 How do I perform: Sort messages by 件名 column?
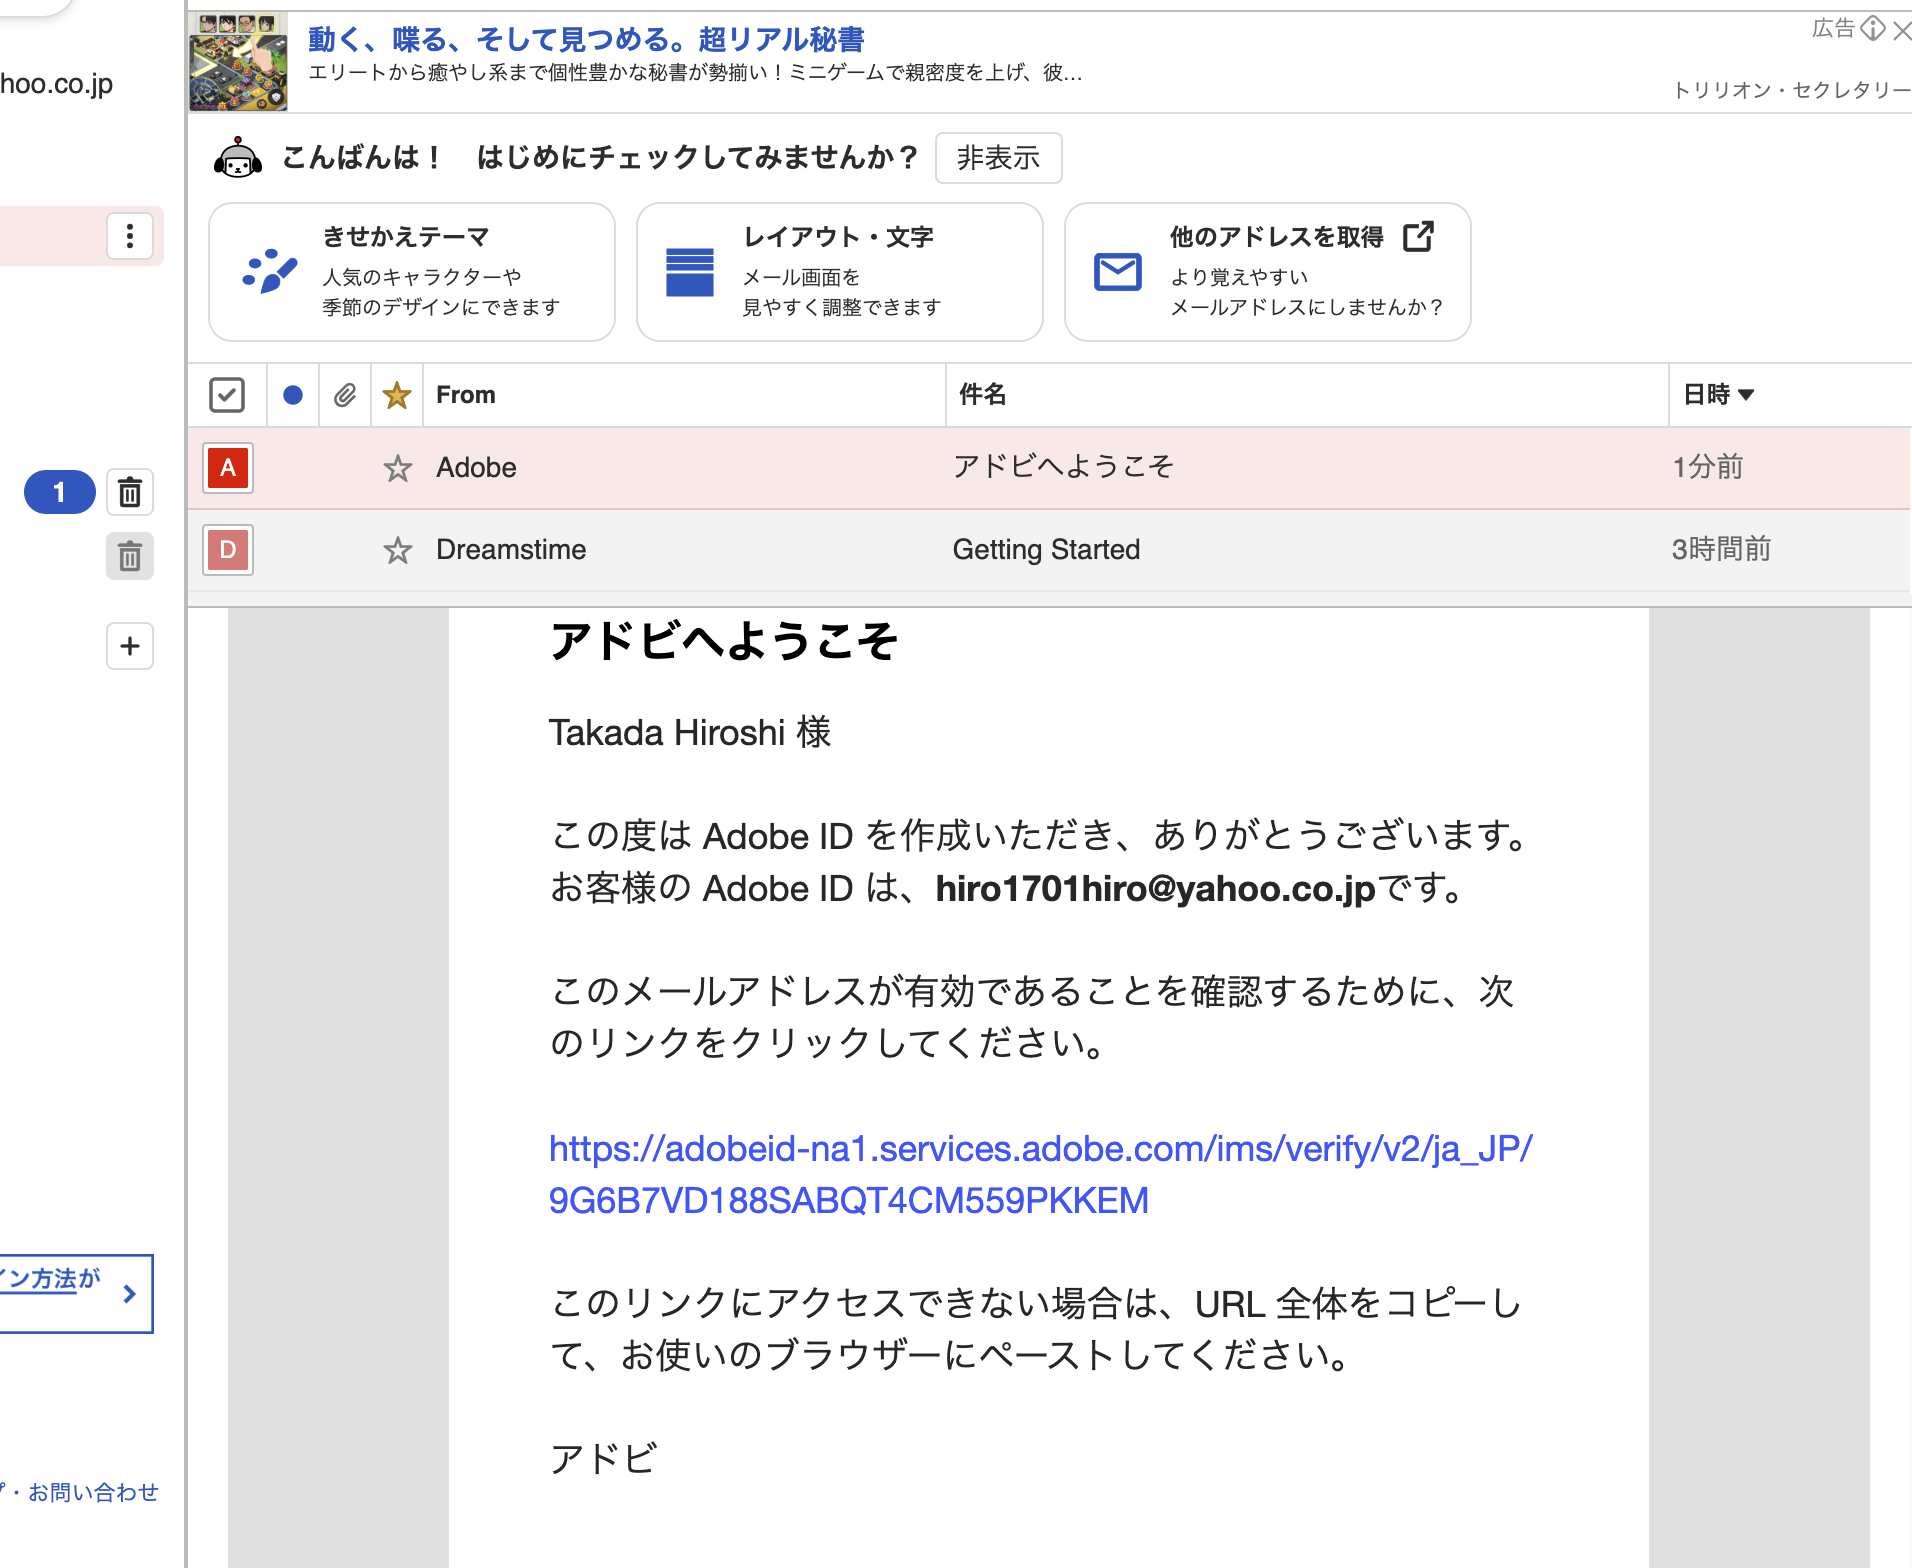pos(982,395)
